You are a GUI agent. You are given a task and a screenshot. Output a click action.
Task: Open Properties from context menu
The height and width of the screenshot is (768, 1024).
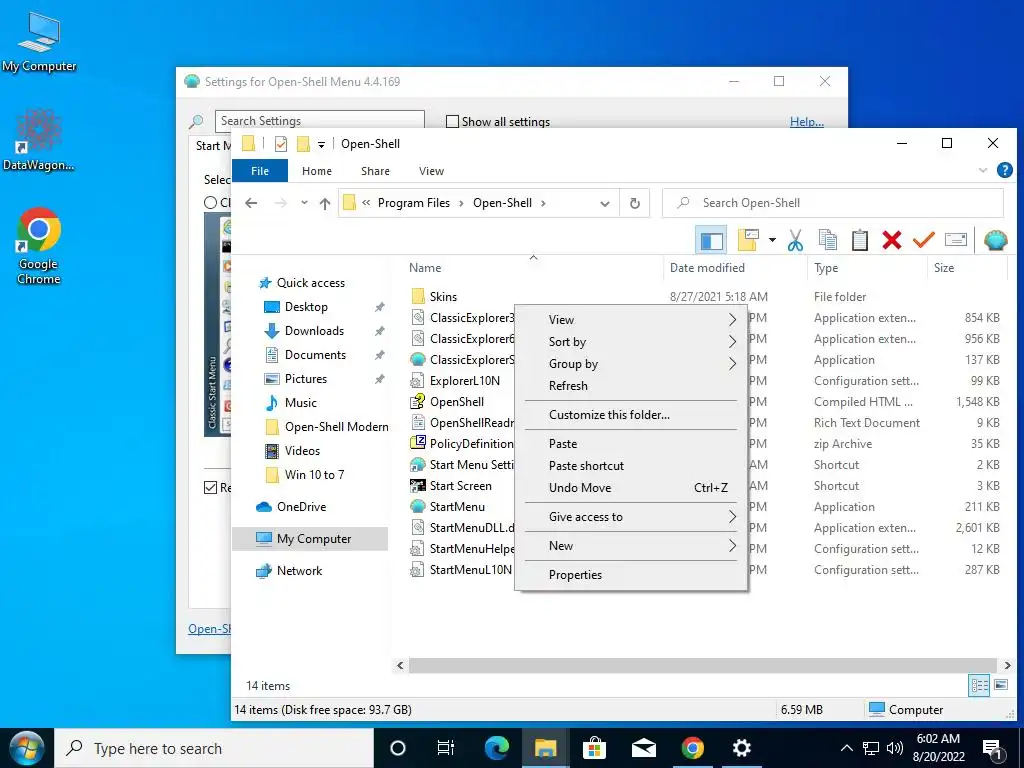pyautogui.click(x=631, y=575)
